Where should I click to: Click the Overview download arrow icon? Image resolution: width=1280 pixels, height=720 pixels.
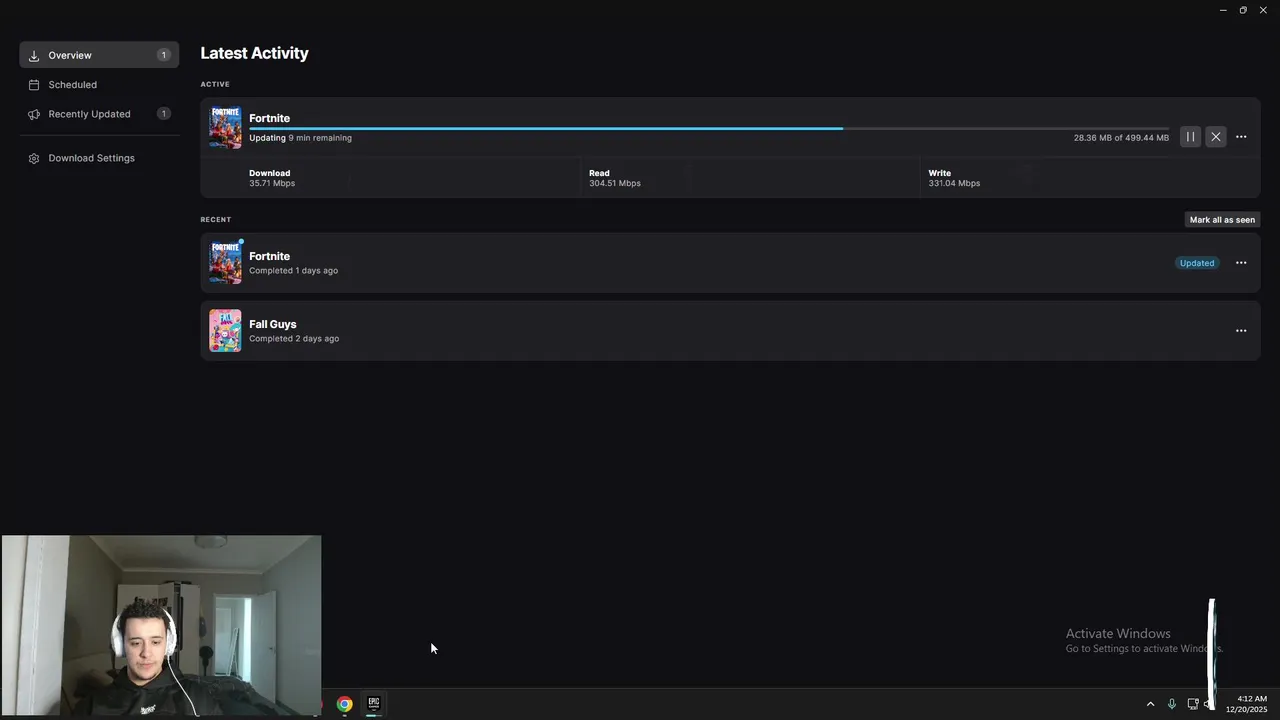[34, 55]
